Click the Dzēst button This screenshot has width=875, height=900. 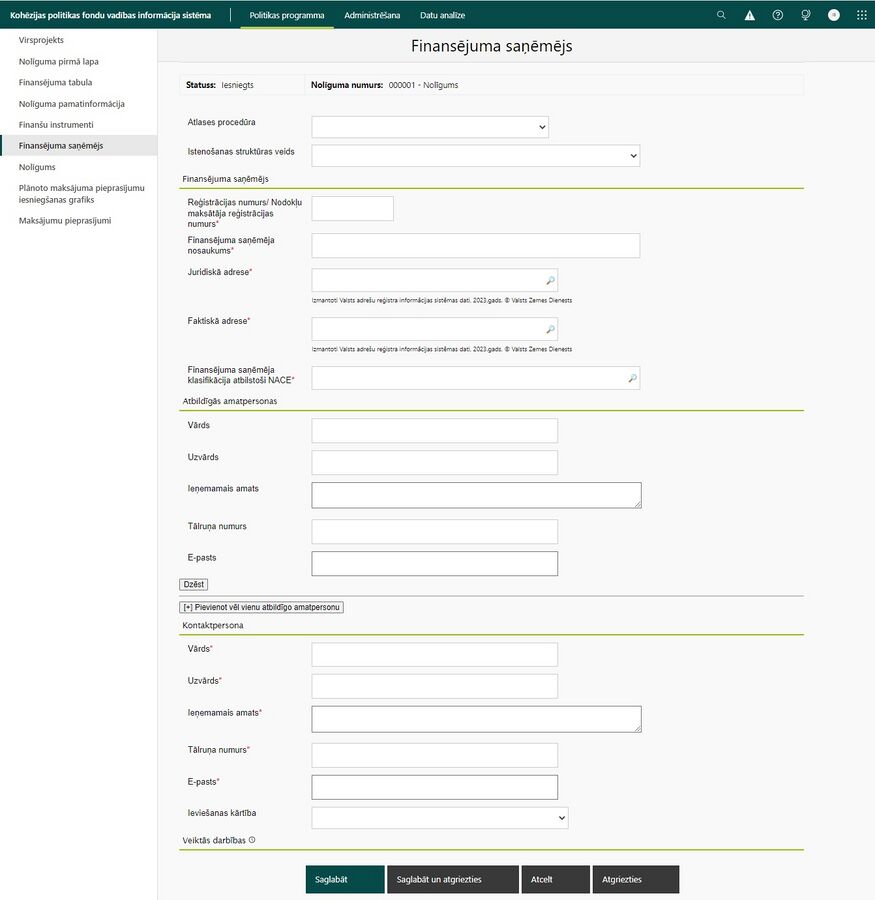pos(193,584)
